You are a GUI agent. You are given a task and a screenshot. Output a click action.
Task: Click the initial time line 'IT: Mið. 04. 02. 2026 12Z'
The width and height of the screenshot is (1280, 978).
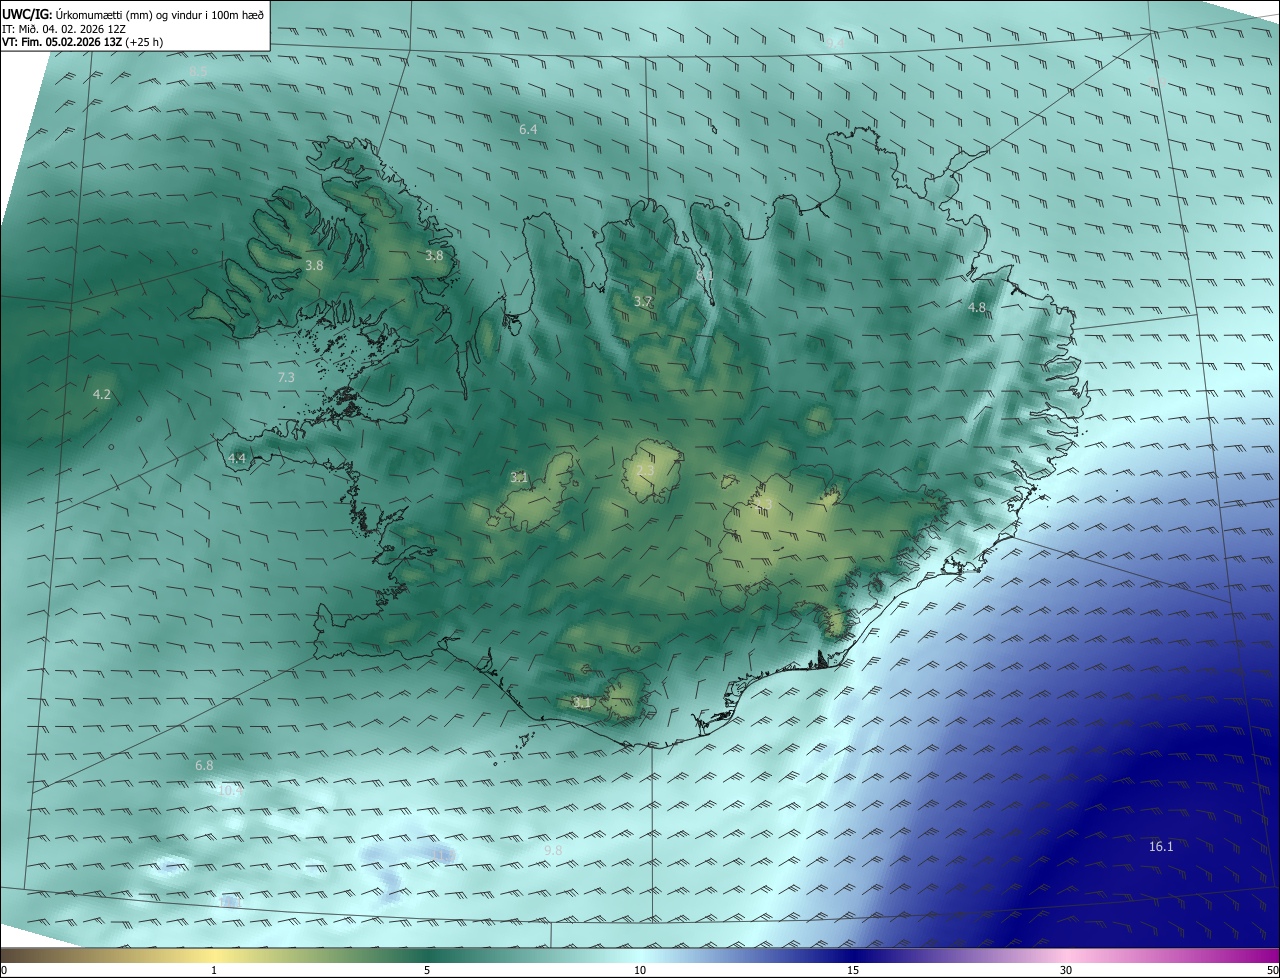63,29
